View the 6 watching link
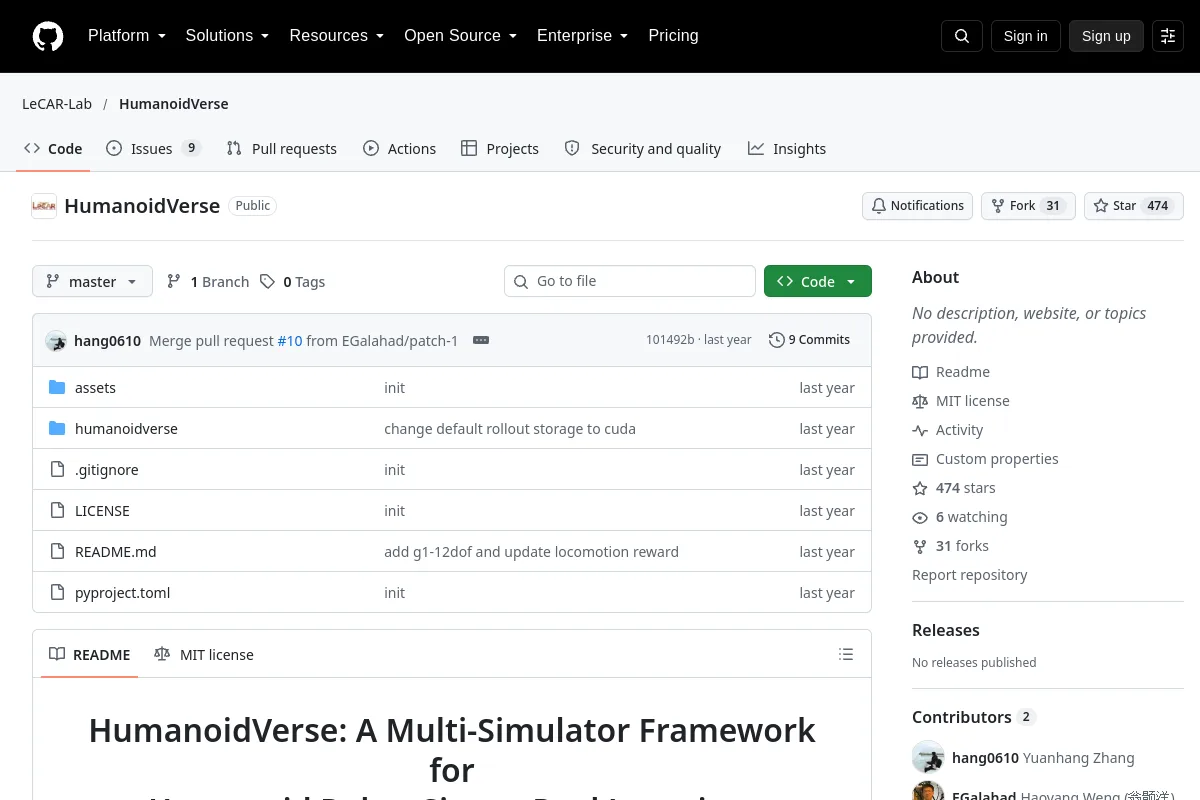This screenshot has width=1200, height=800. coord(960,517)
